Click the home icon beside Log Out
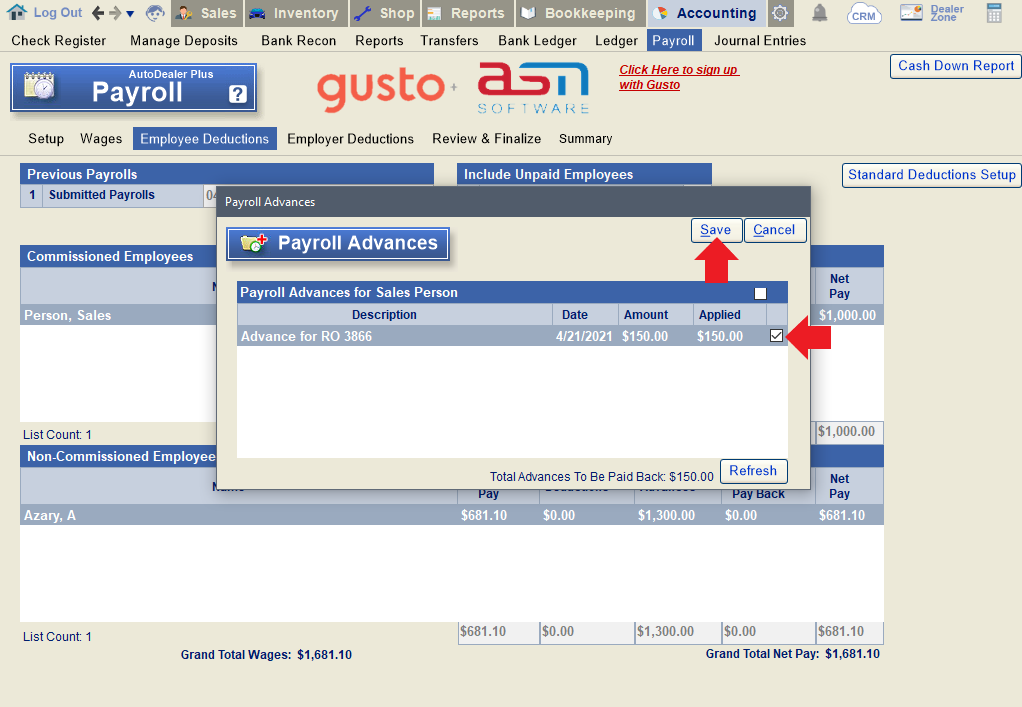 pyautogui.click(x=16, y=12)
